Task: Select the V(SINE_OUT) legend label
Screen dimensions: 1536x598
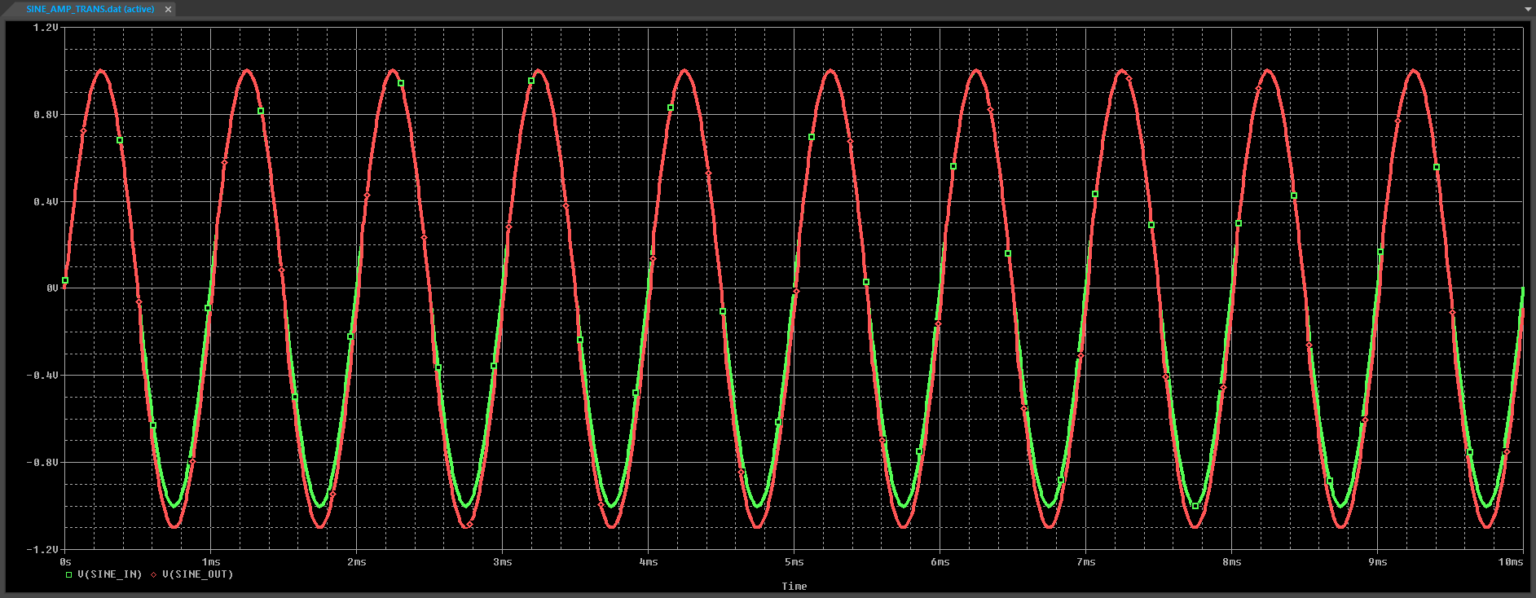Action: pyautogui.click(x=200, y=575)
